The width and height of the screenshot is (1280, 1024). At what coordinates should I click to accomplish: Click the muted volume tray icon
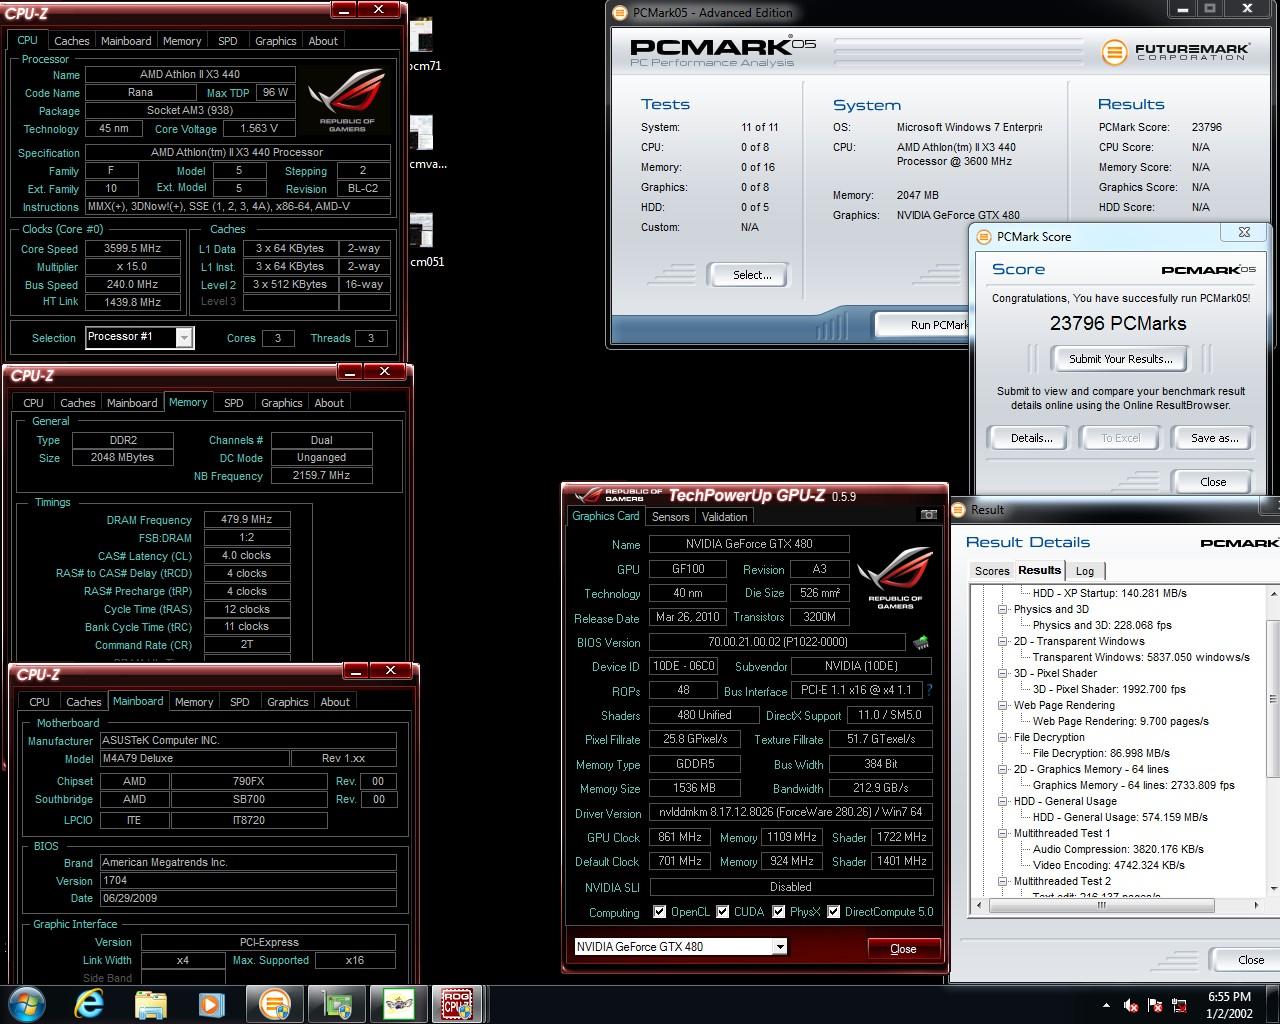(x=1132, y=1005)
